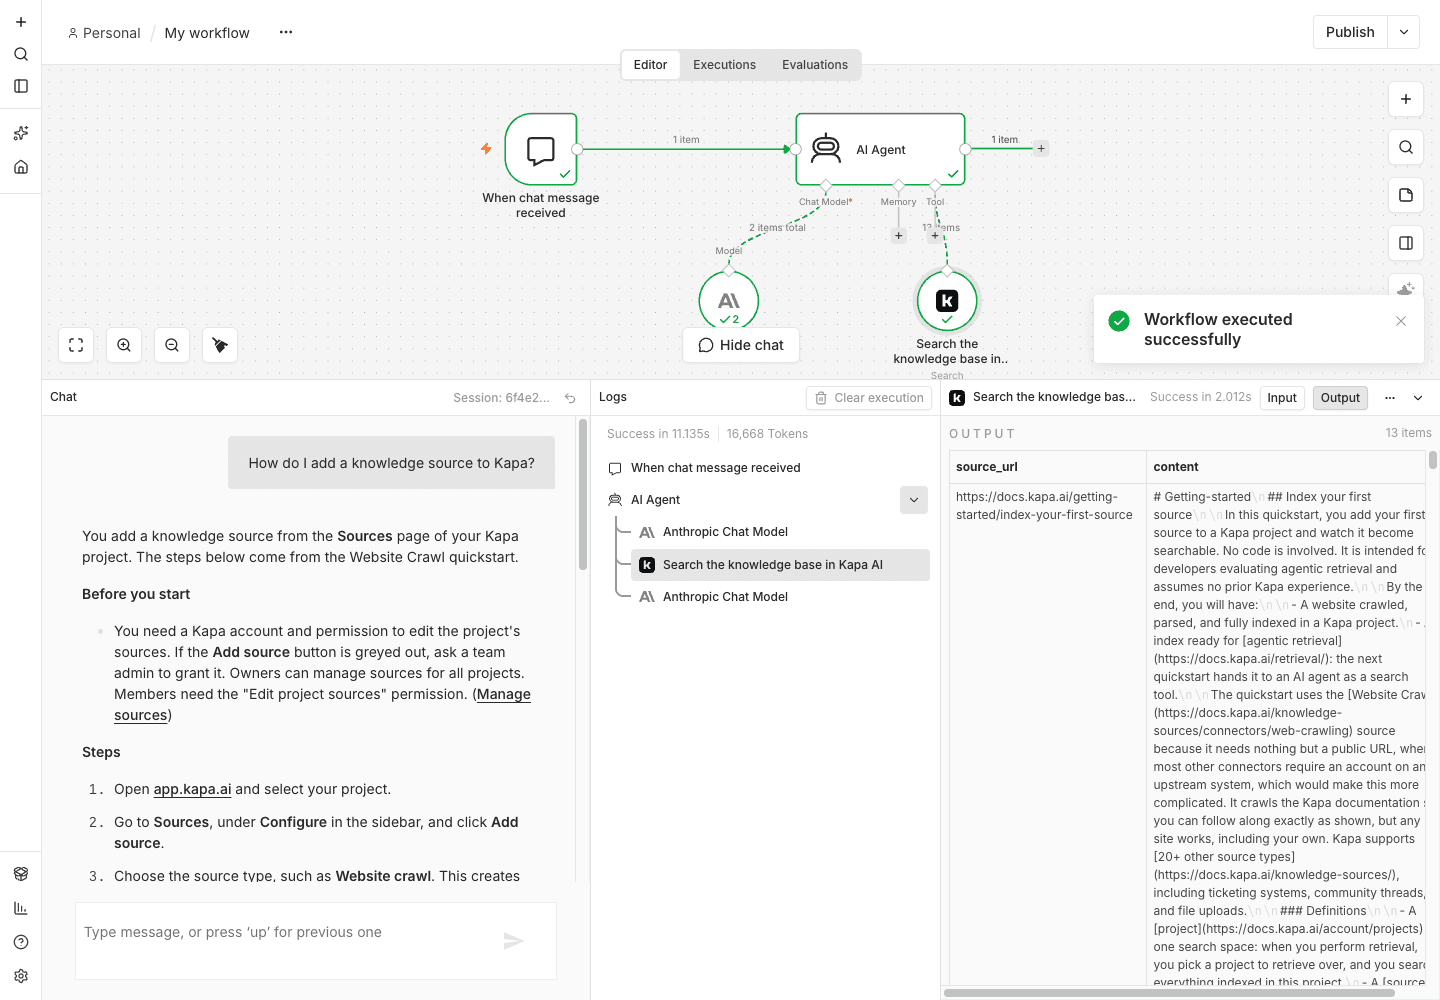Viewport: 1440px width, 1000px height.
Task: Tidy up the workflow with the broom icon
Action: tap(220, 345)
